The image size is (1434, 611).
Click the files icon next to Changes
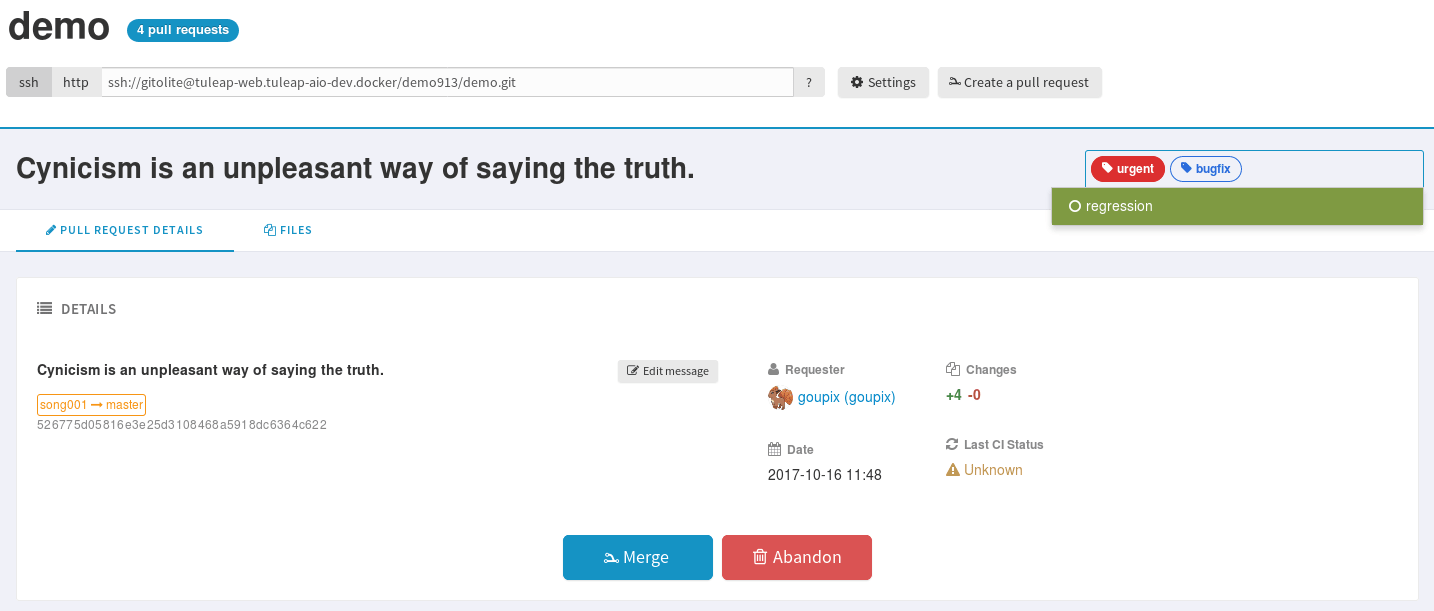point(951,369)
